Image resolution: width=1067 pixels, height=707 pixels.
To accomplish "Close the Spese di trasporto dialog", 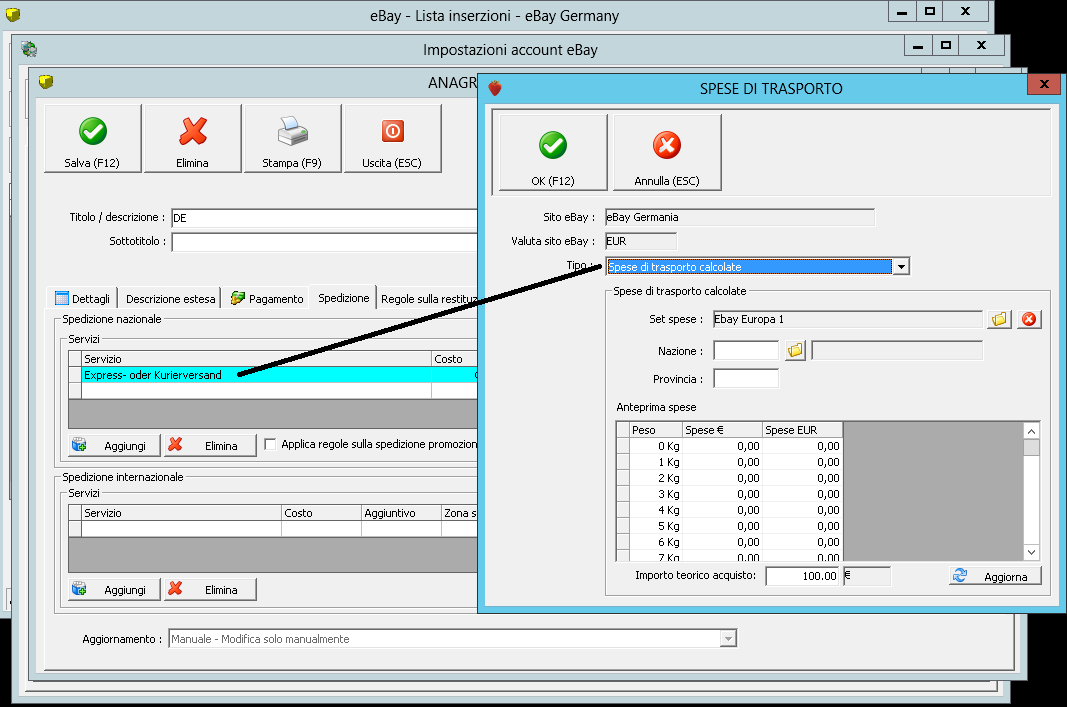I will [x=1044, y=84].
